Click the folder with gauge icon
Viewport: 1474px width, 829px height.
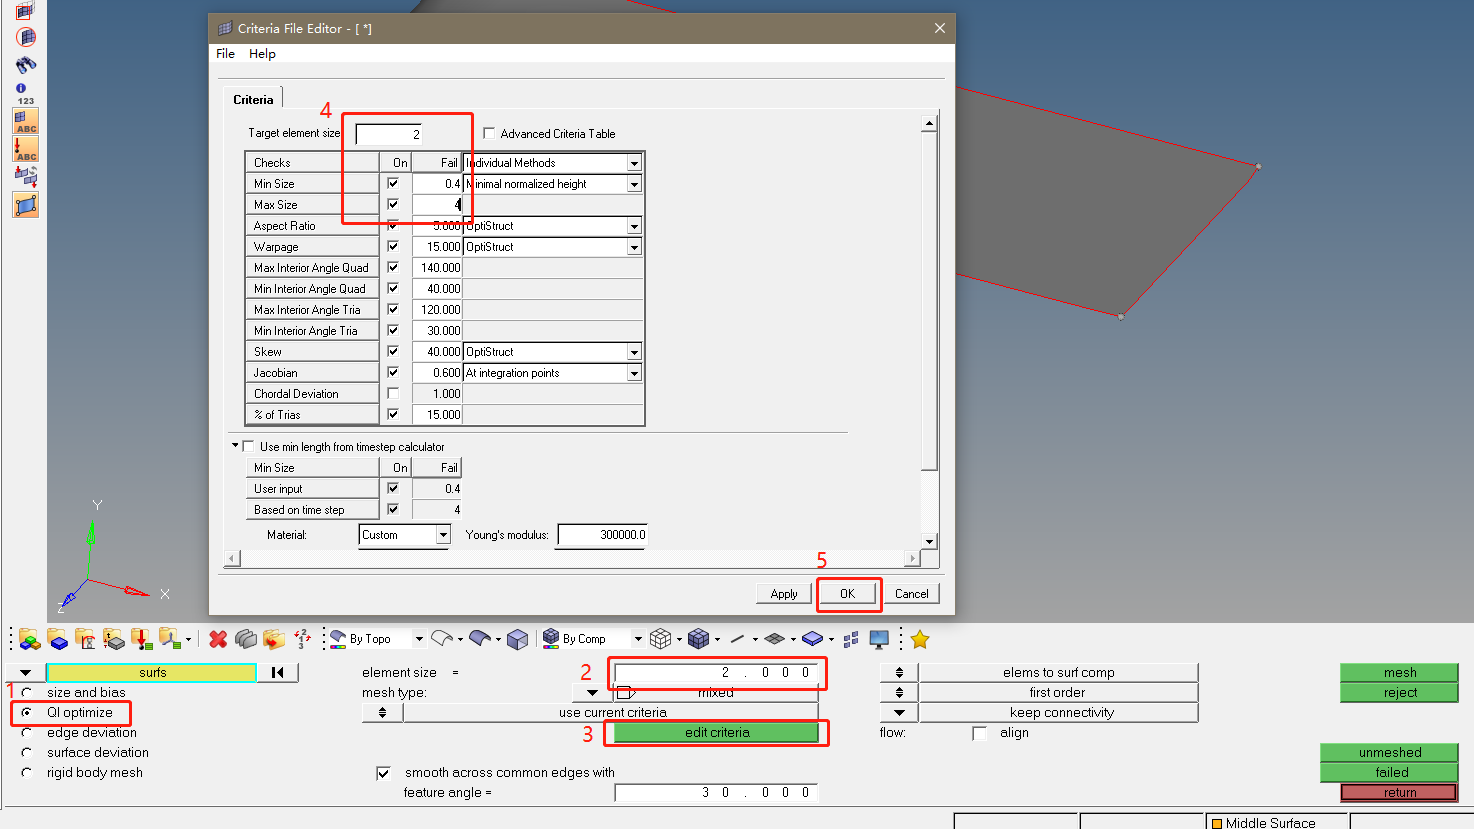click(86, 639)
